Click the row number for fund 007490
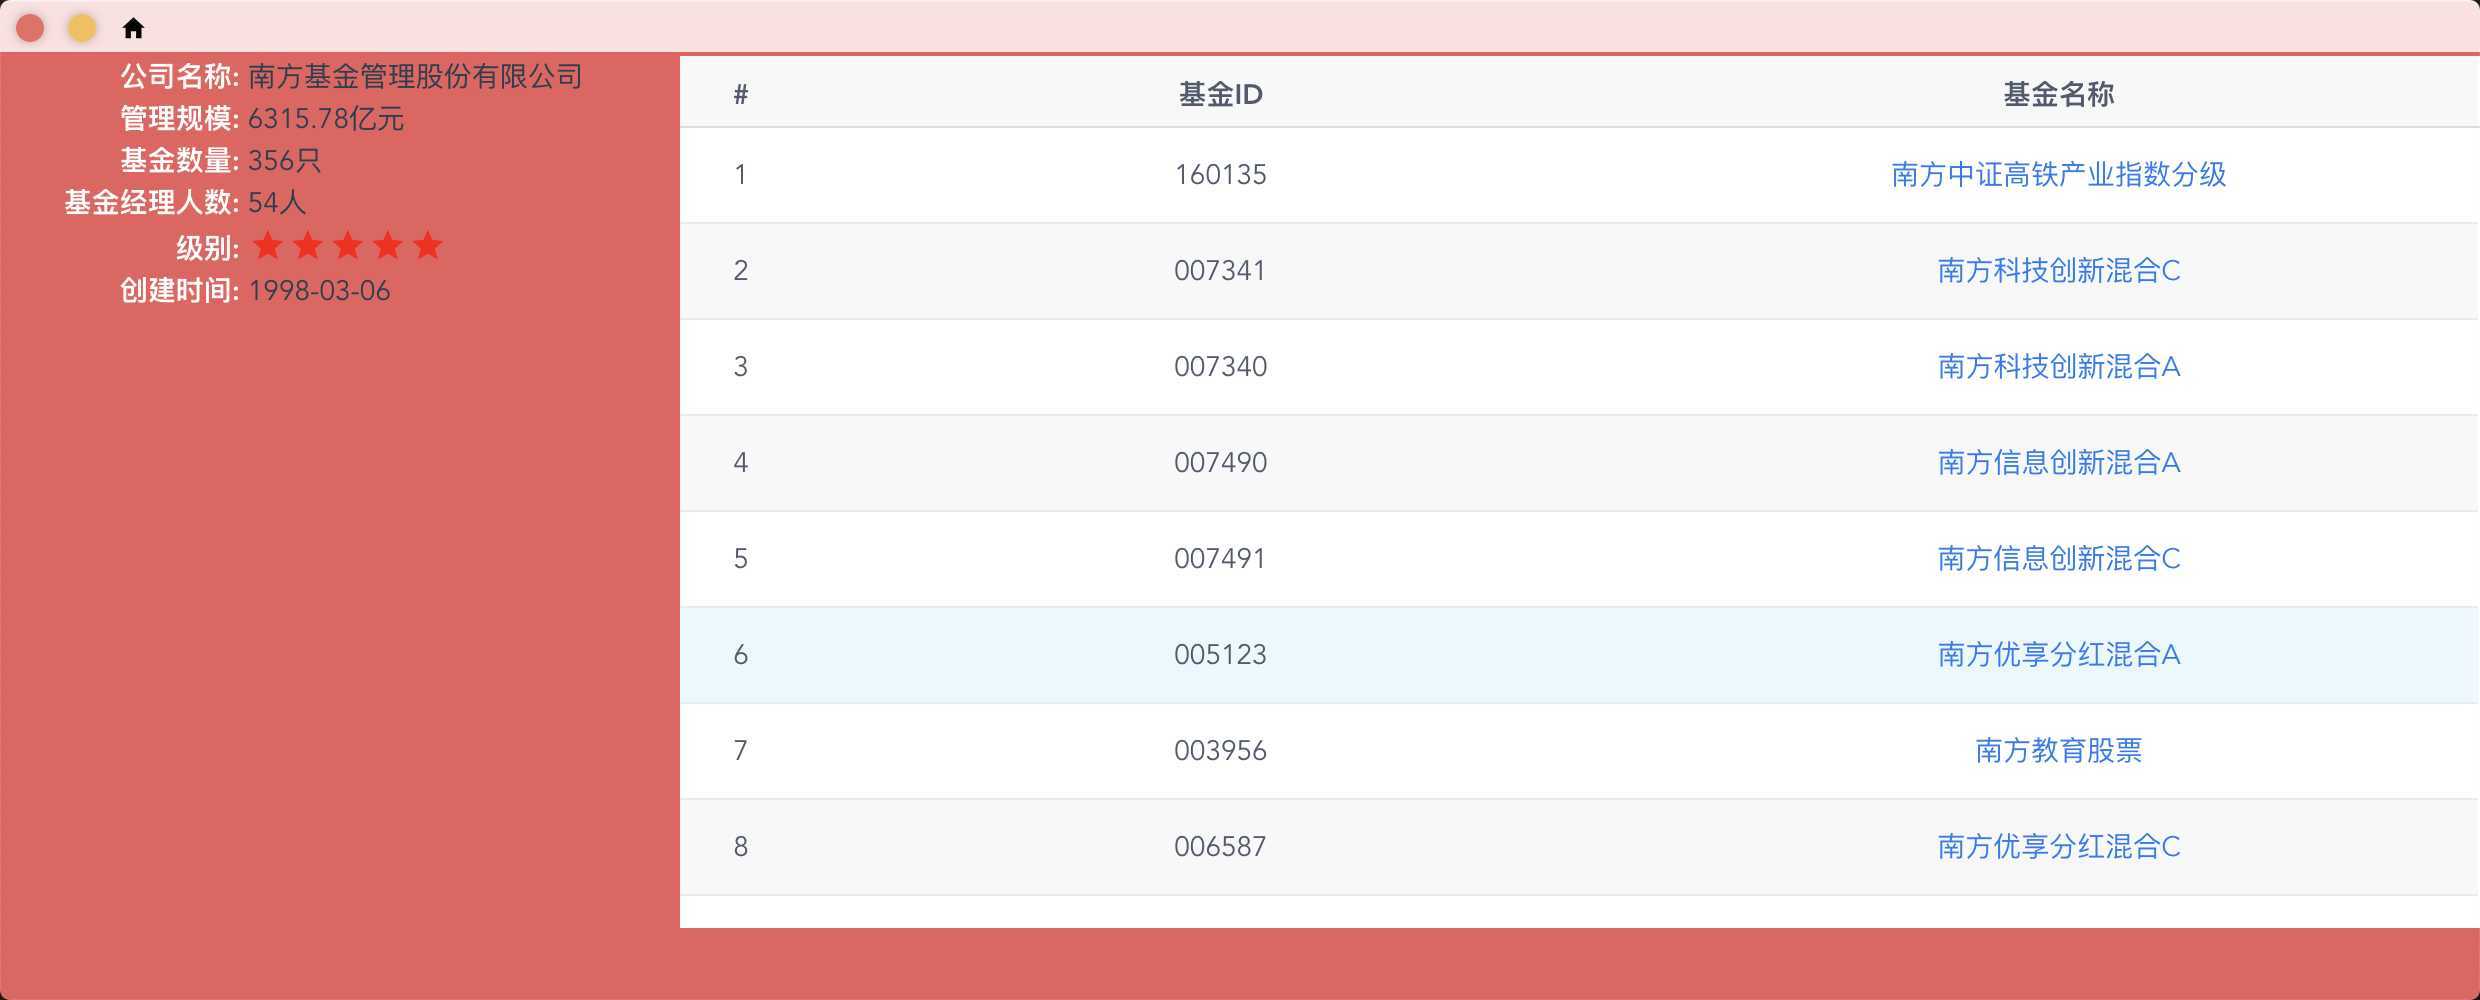This screenshot has width=2480, height=1000. (x=741, y=463)
